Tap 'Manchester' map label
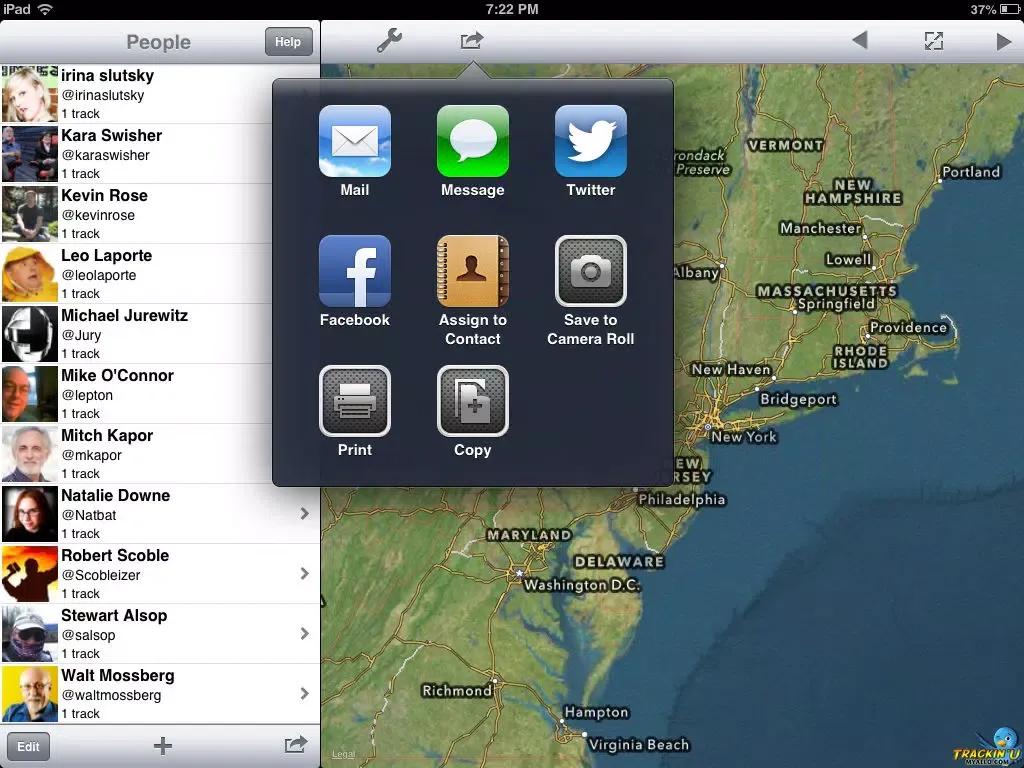This screenshot has width=1024, height=768. coord(820,229)
